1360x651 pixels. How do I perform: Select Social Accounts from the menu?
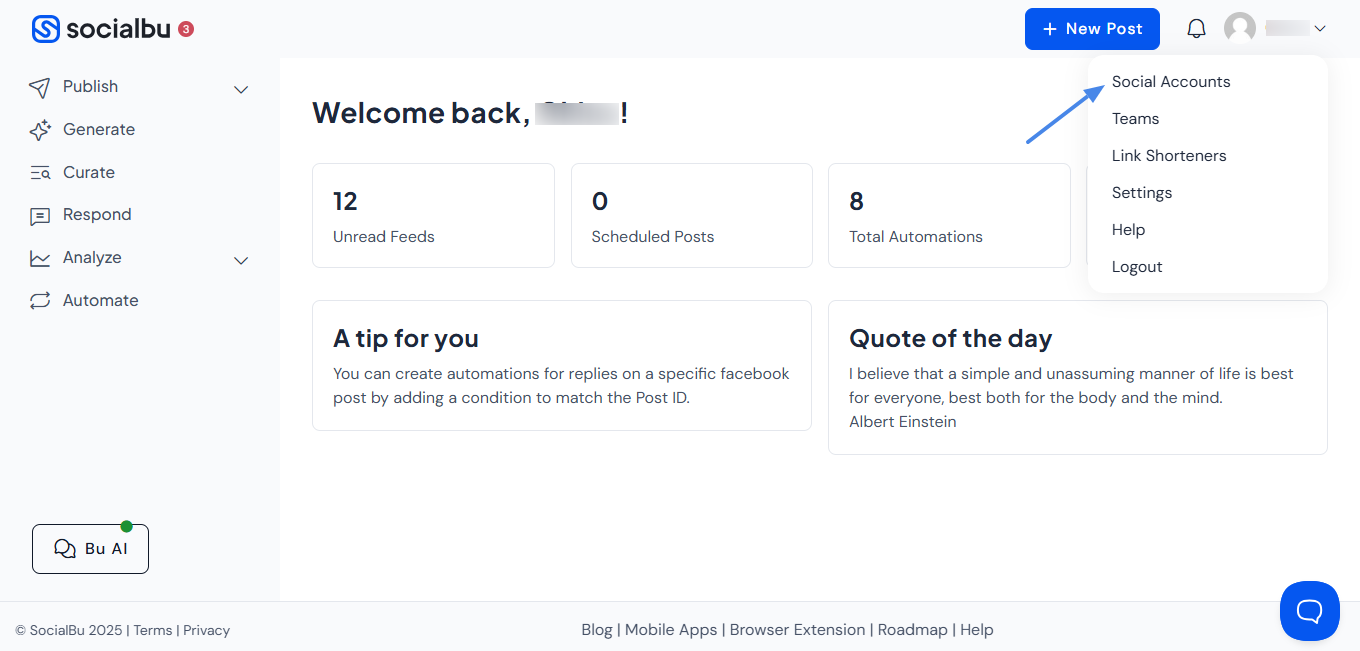tap(1171, 82)
